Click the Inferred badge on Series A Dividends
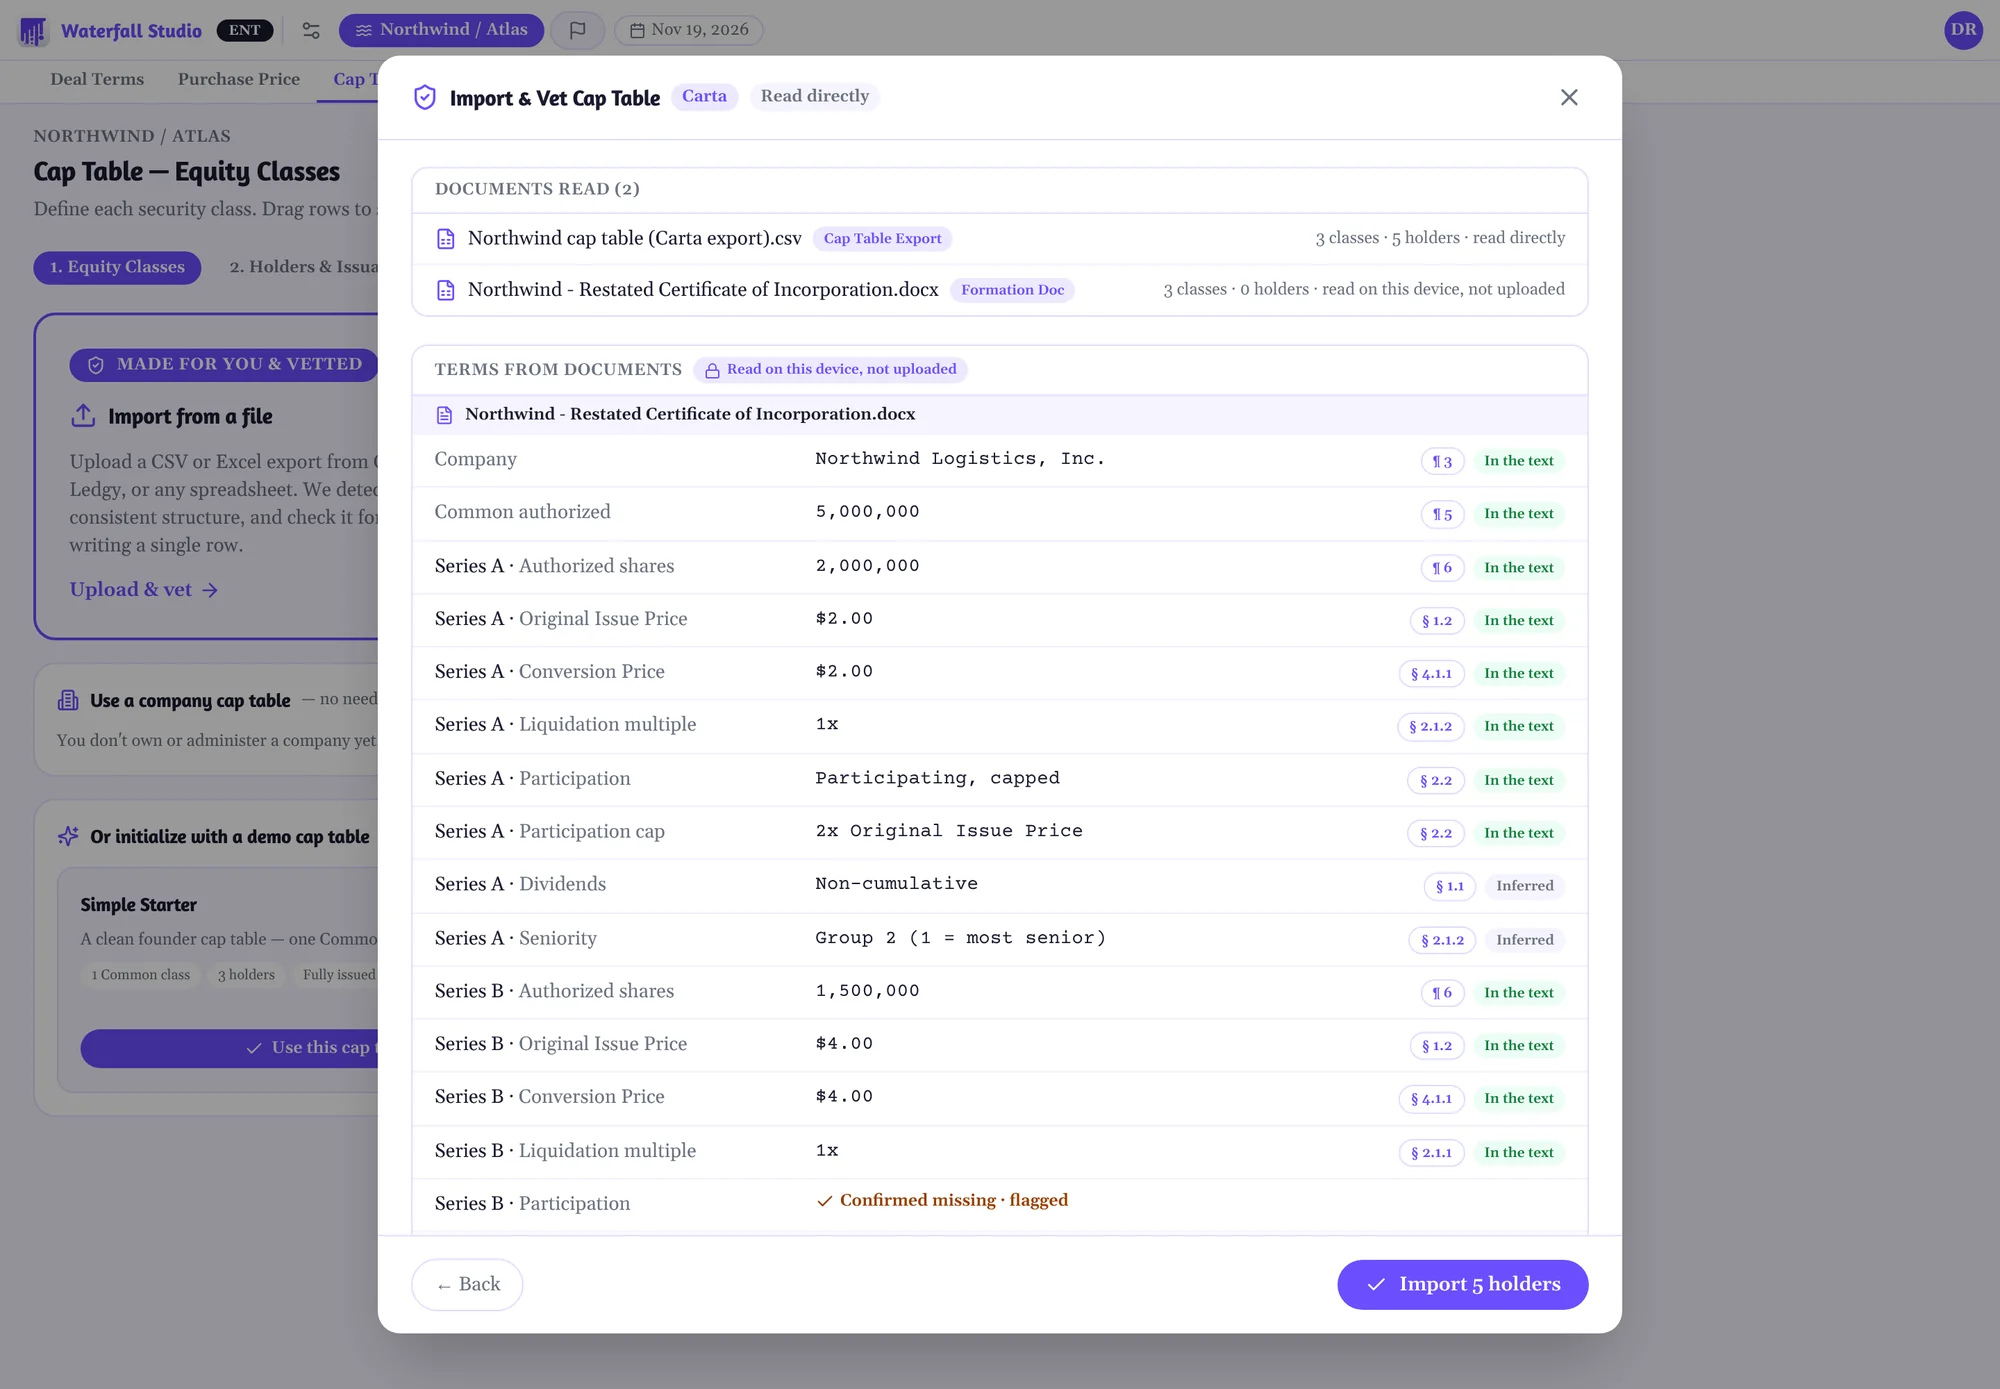Image resolution: width=2000 pixels, height=1389 pixels. coord(1524,886)
